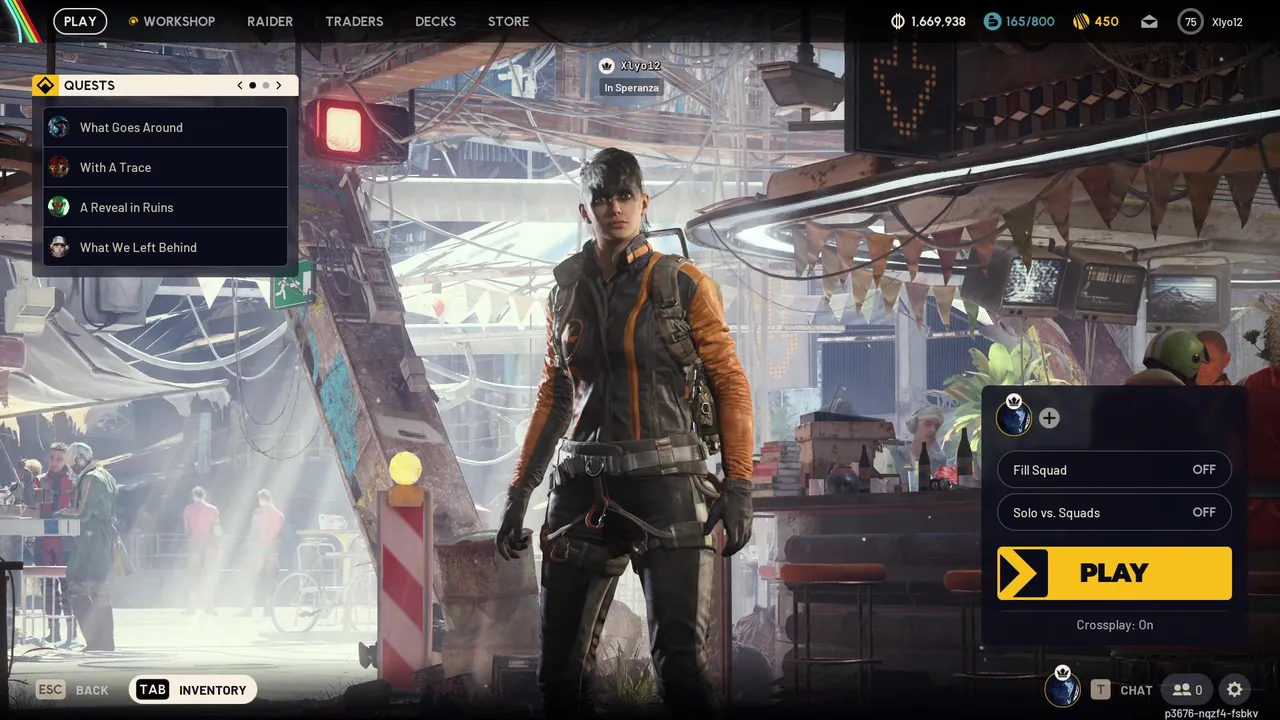This screenshot has height=720, width=1280.
Task: Click the blue 165/800 currency counter
Action: [x=1019, y=21]
